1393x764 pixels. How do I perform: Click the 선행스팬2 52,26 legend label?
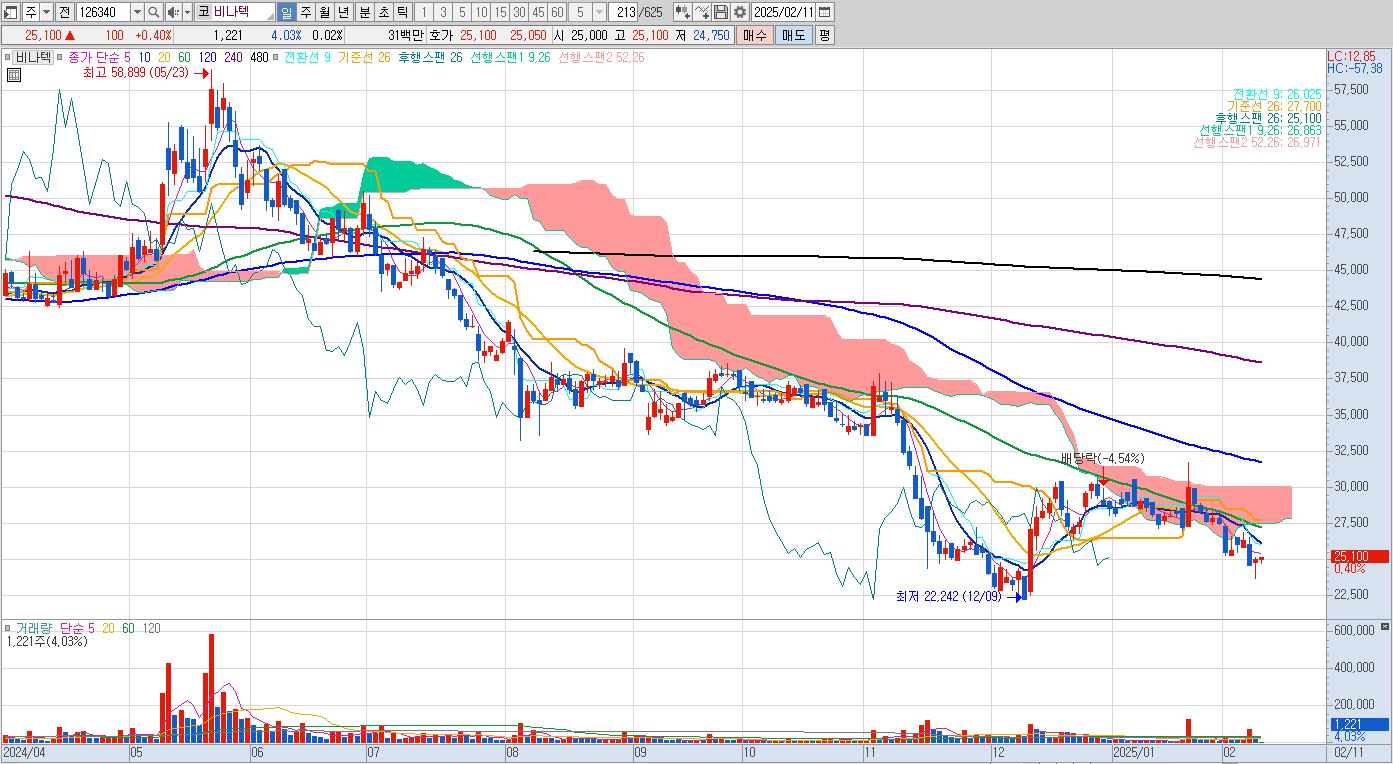602,57
